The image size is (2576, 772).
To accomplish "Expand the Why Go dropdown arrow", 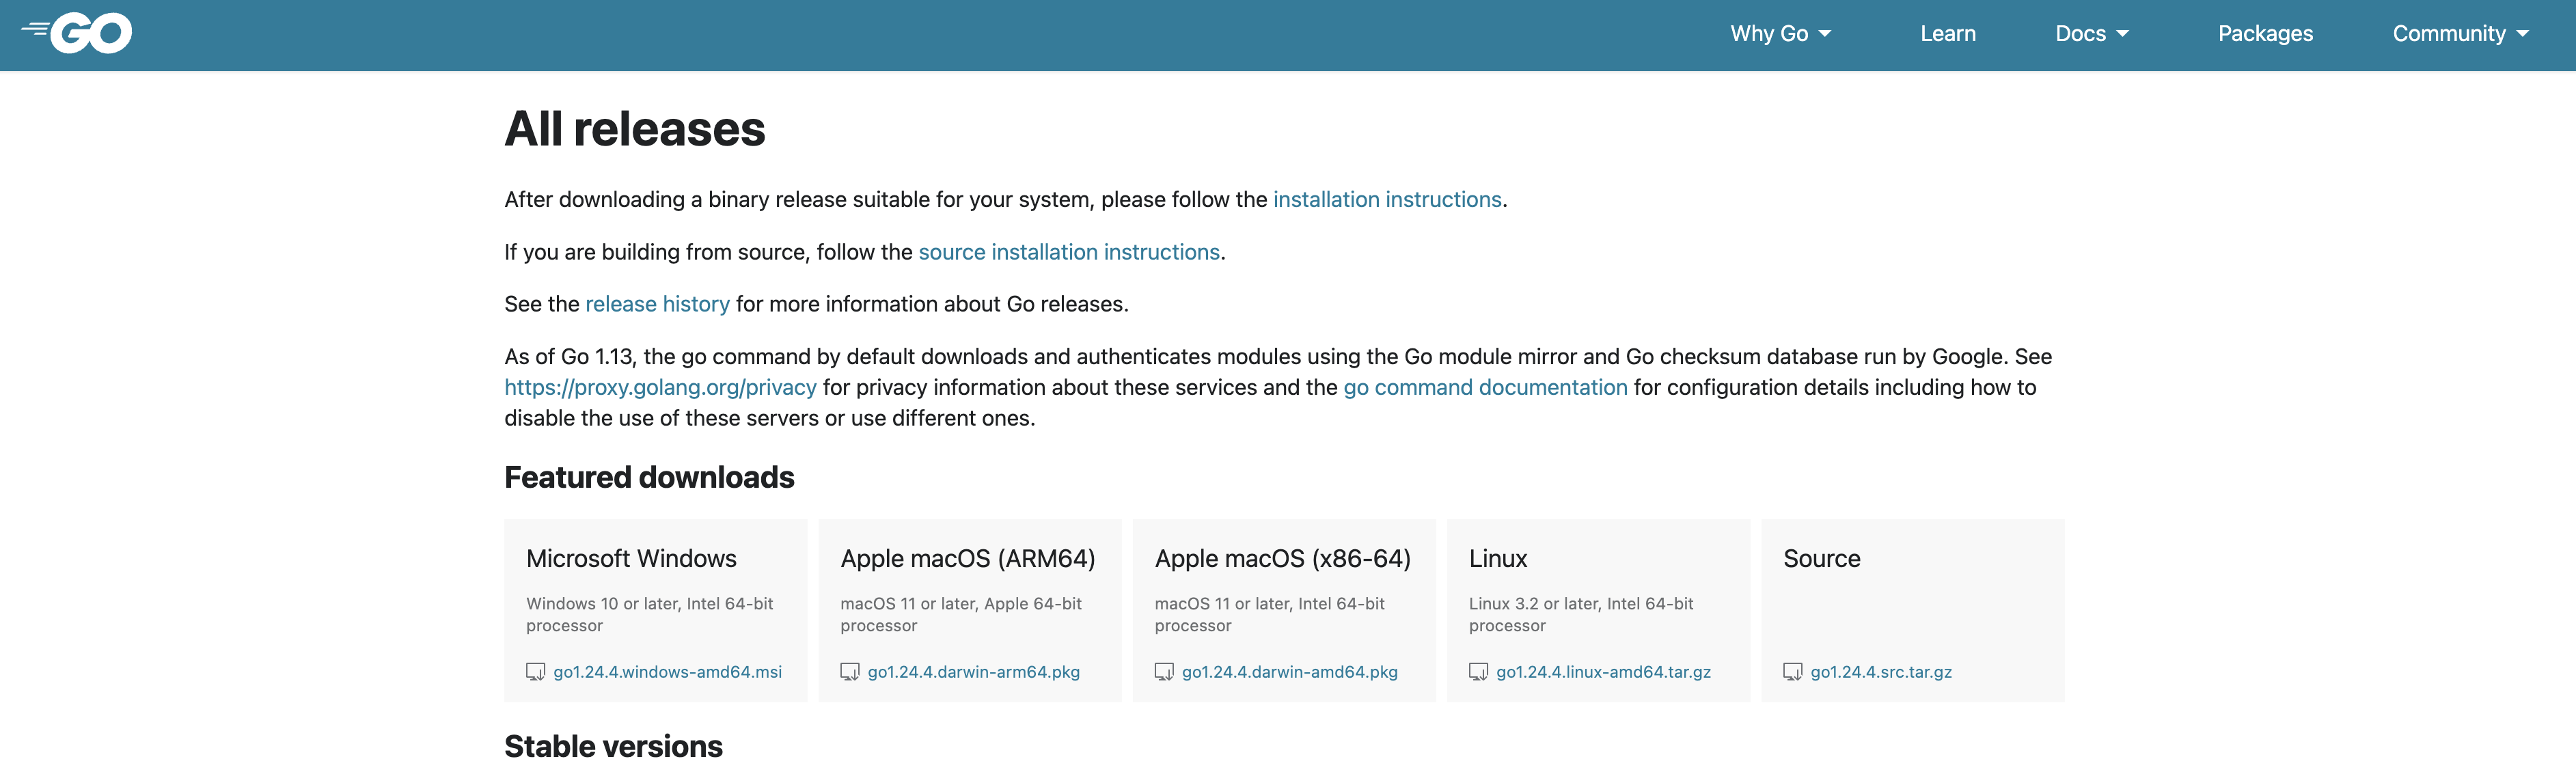I will [x=1825, y=34].
